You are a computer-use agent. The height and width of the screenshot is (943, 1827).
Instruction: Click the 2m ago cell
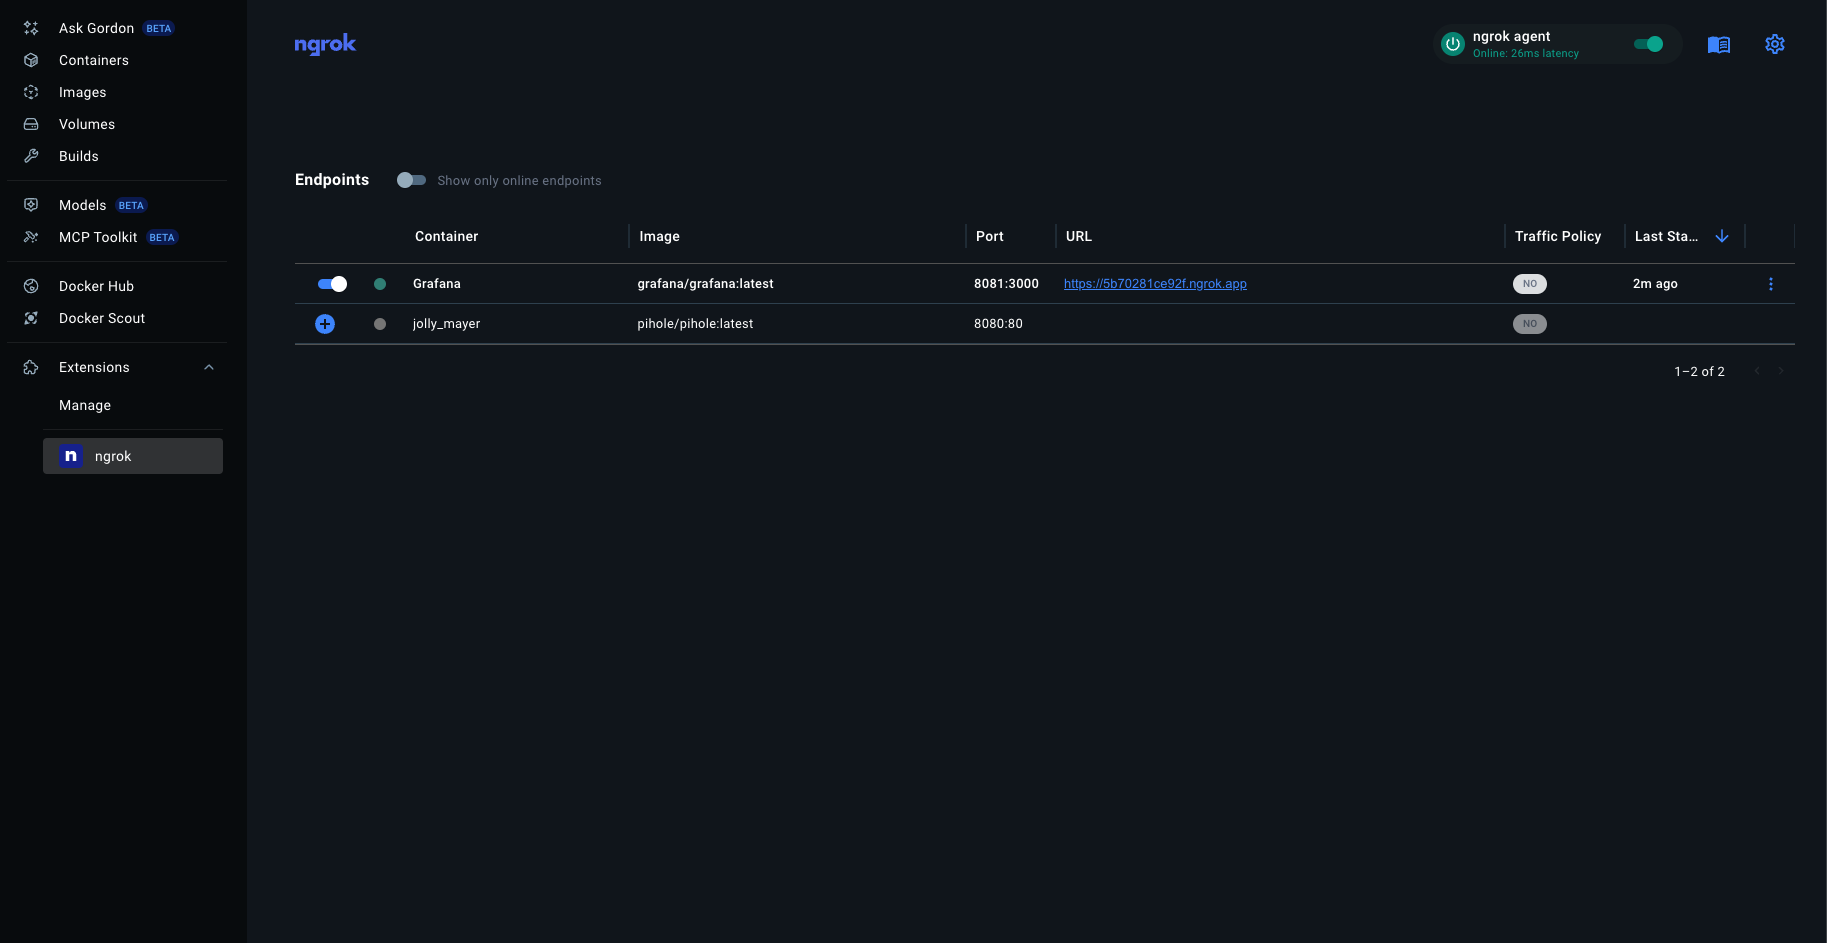pyautogui.click(x=1655, y=284)
